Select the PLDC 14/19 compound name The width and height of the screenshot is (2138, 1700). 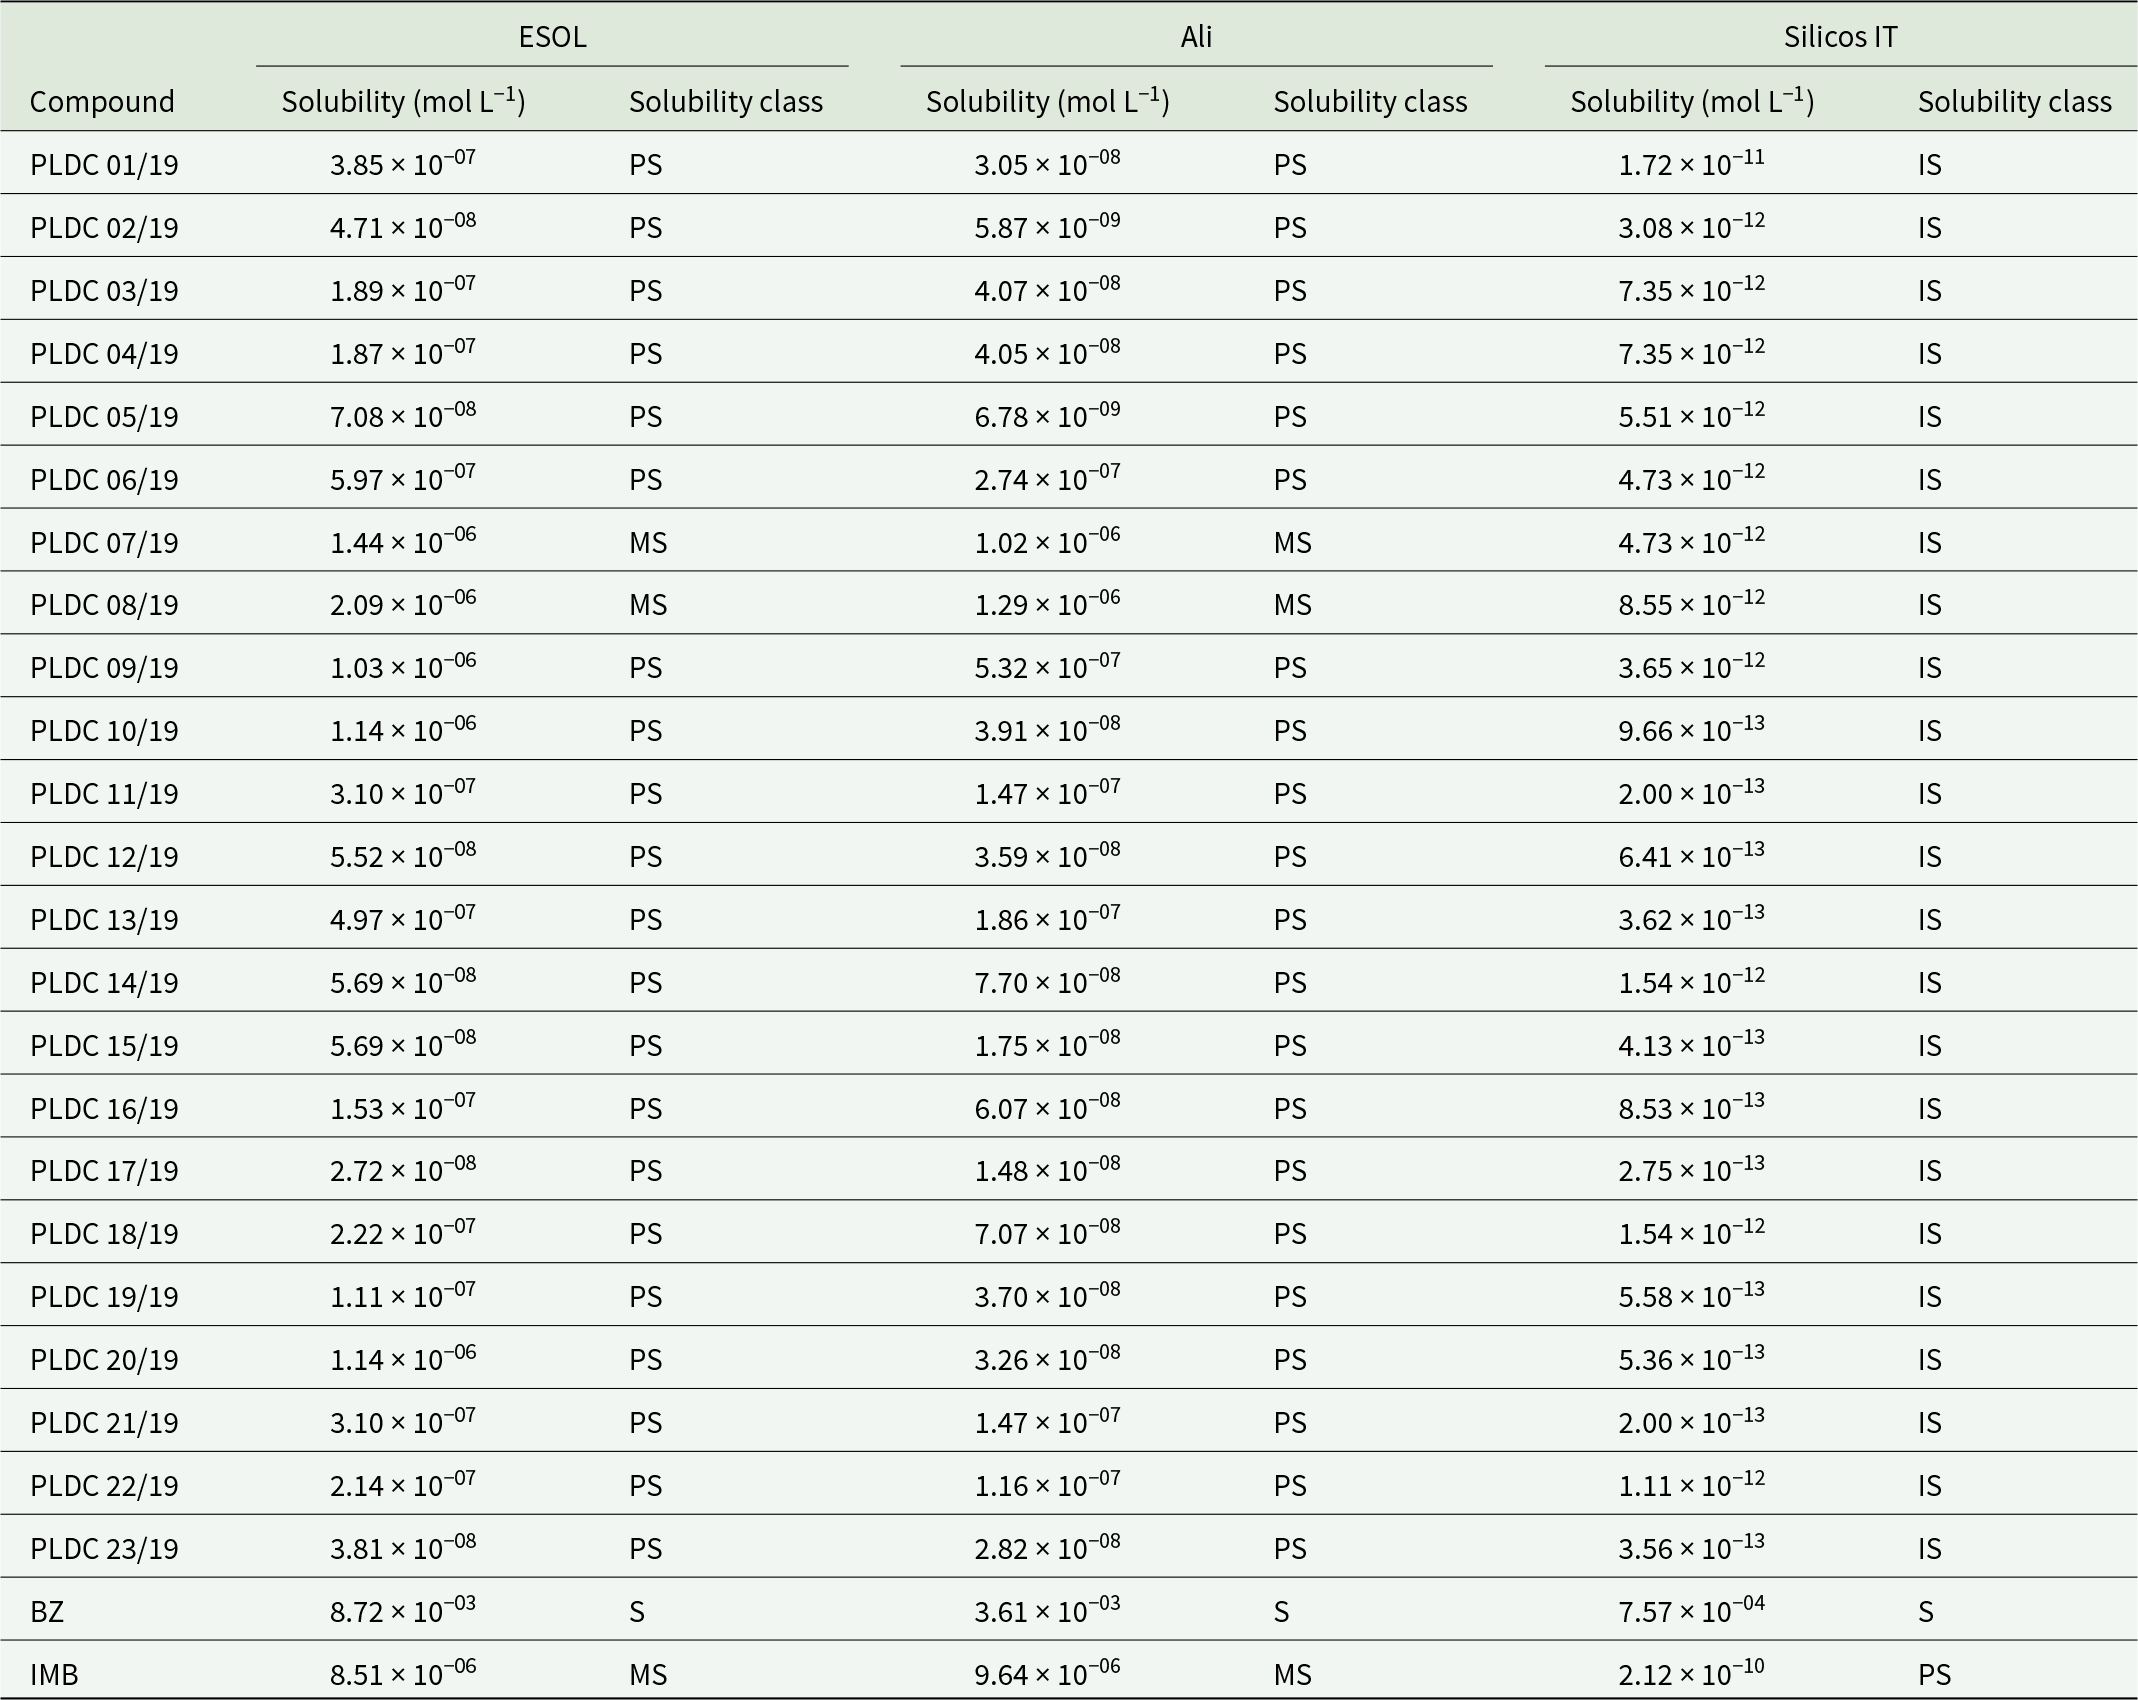(x=104, y=982)
